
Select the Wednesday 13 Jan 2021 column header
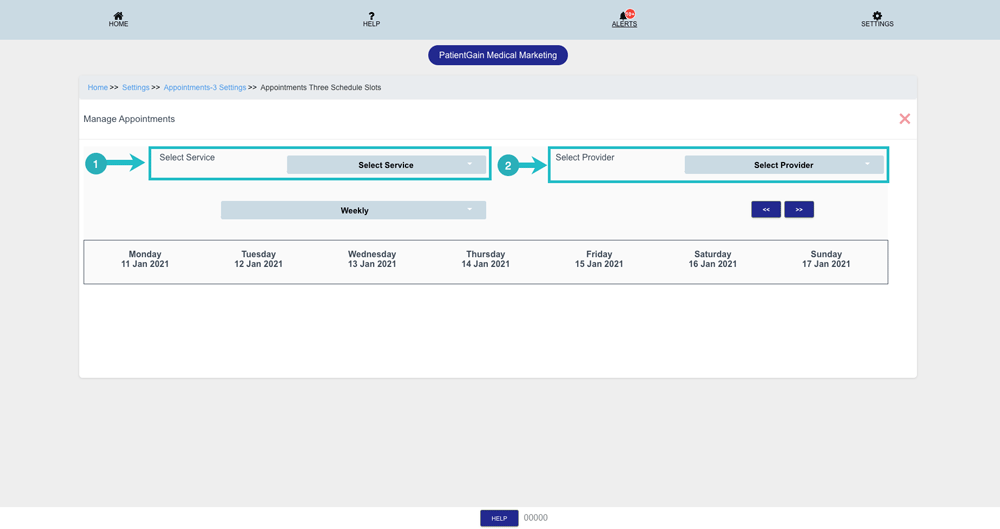click(372, 259)
